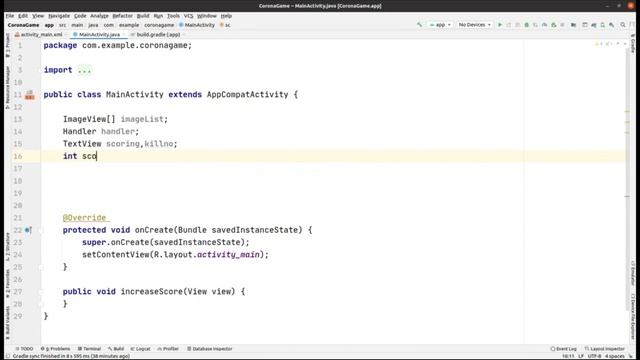This screenshot has width=640, height=360.
Task: Open the Gradle panel on right edge
Action: click(633, 43)
